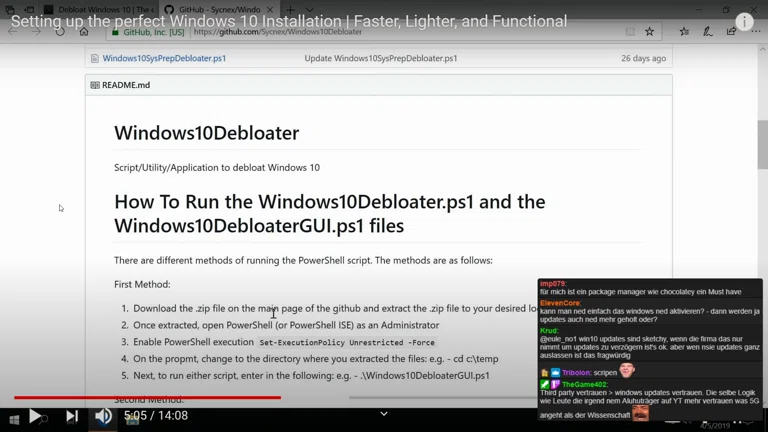The height and width of the screenshot is (432, 768).
Task: Open the video info card icon
Action: 744,22
